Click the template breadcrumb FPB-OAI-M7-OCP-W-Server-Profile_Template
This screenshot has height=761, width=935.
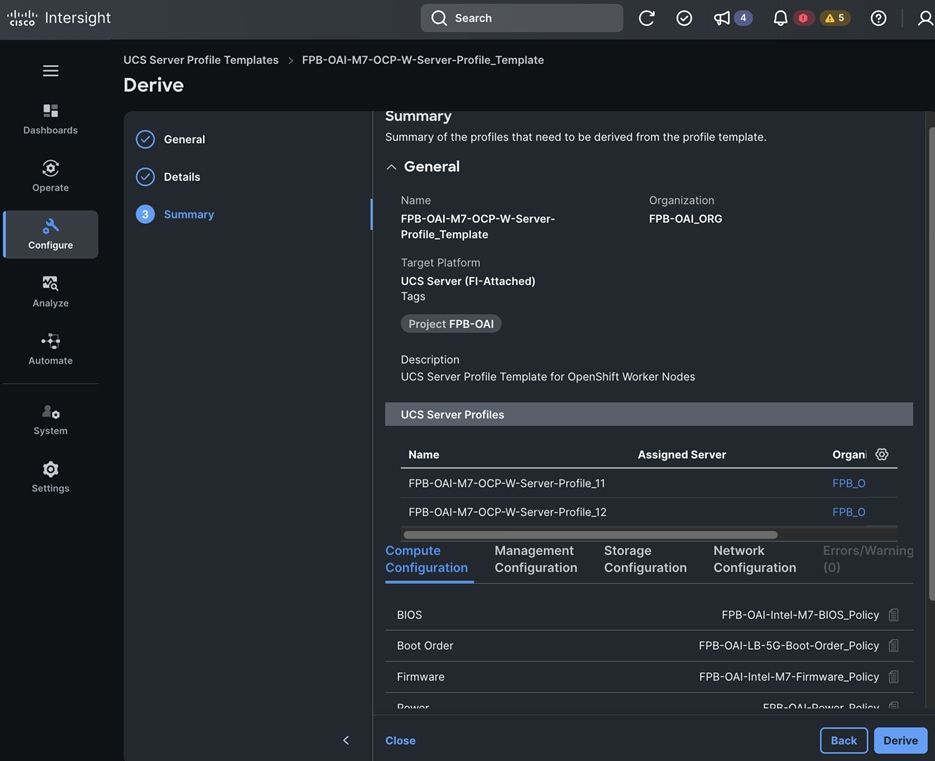click(x=423, y=60)
